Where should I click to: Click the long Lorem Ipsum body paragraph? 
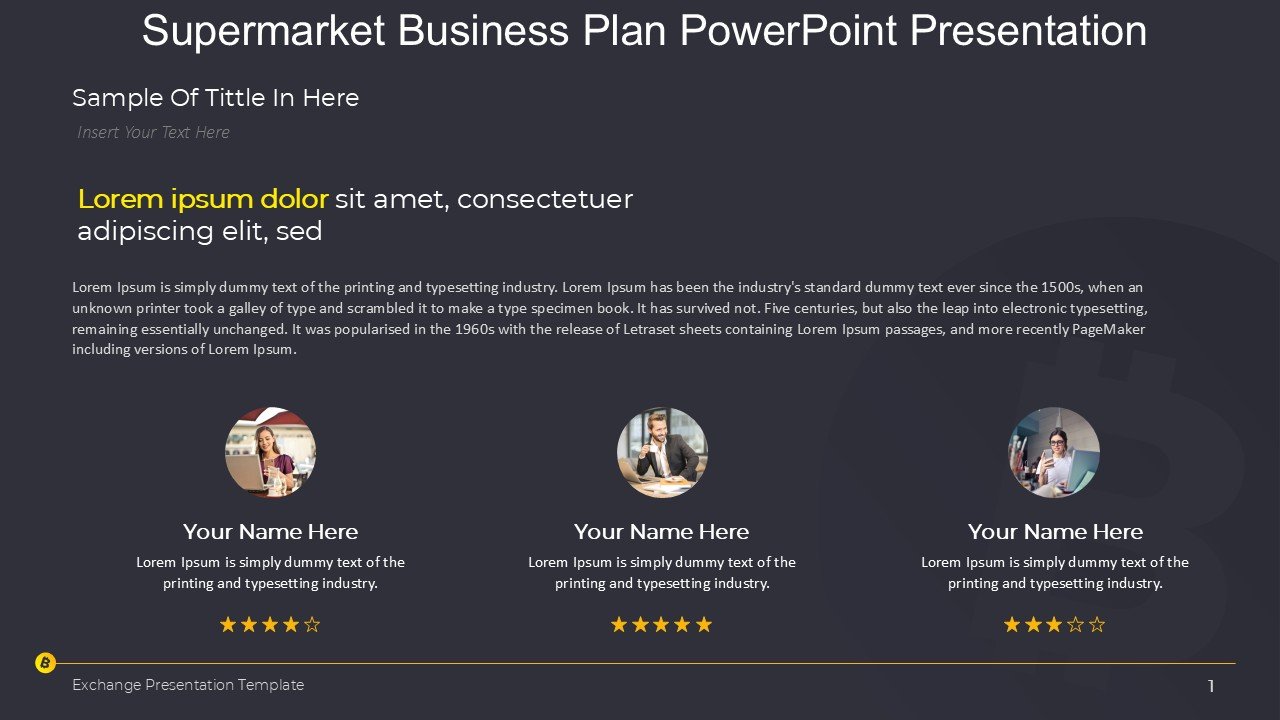610,318
